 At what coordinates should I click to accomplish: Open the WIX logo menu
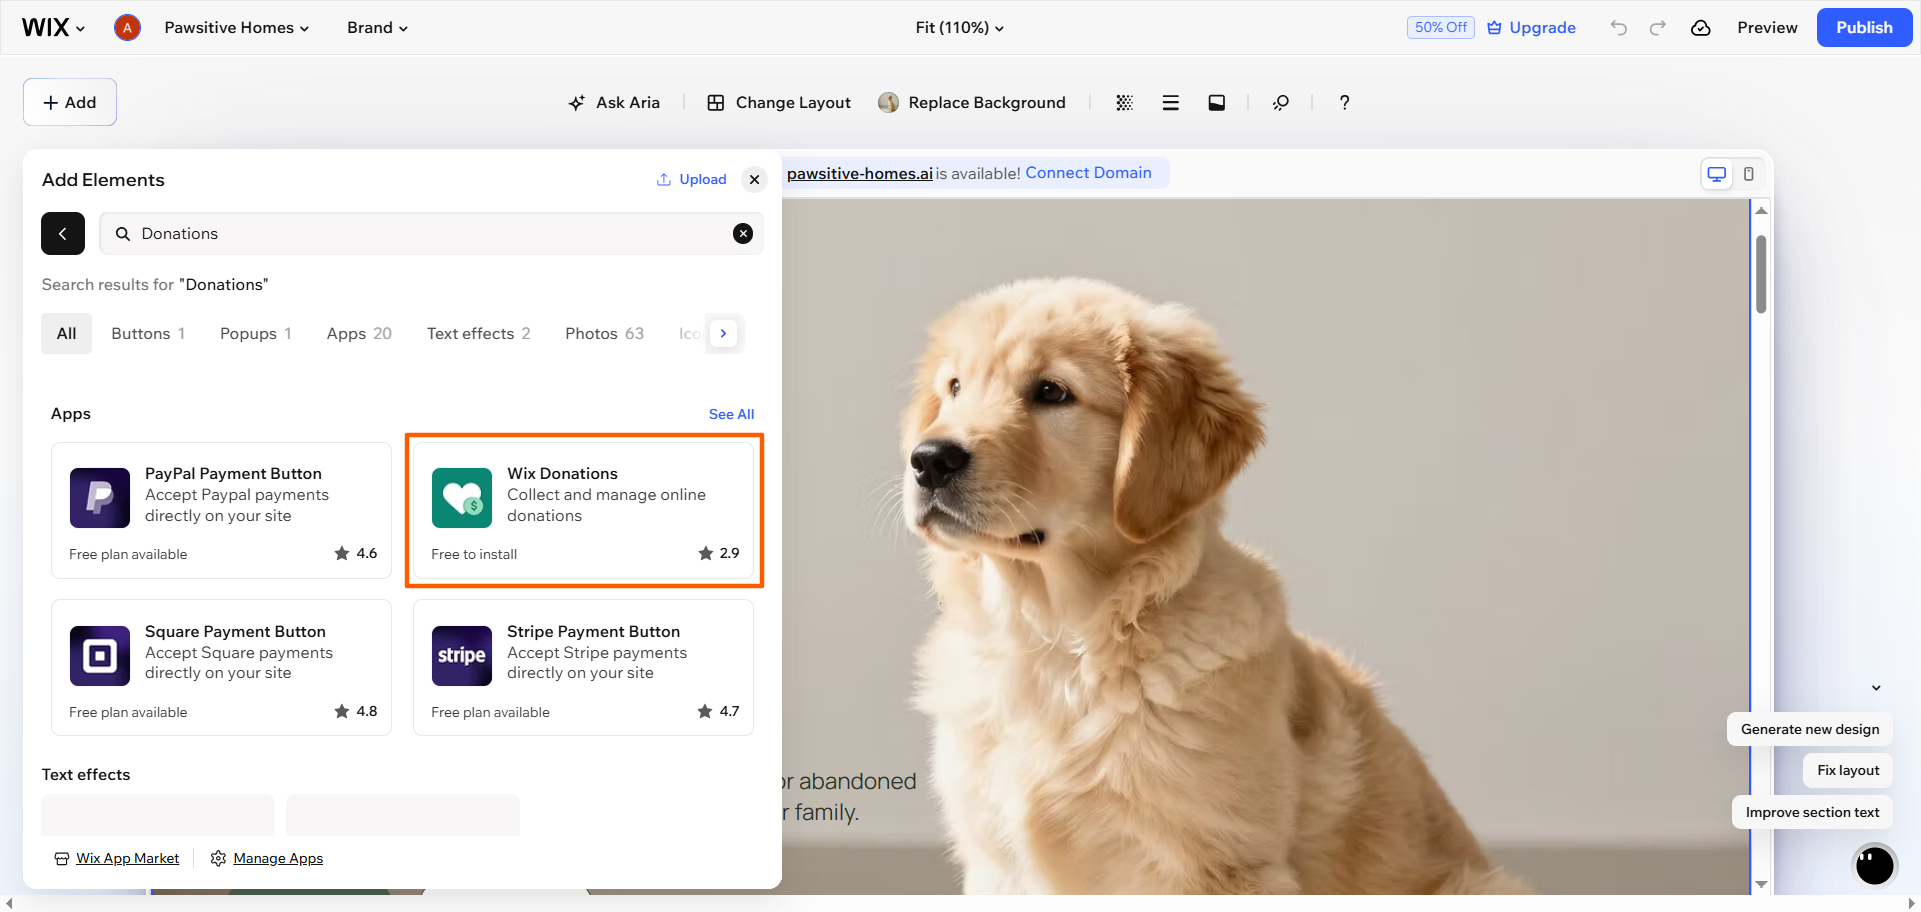(53, 27)
